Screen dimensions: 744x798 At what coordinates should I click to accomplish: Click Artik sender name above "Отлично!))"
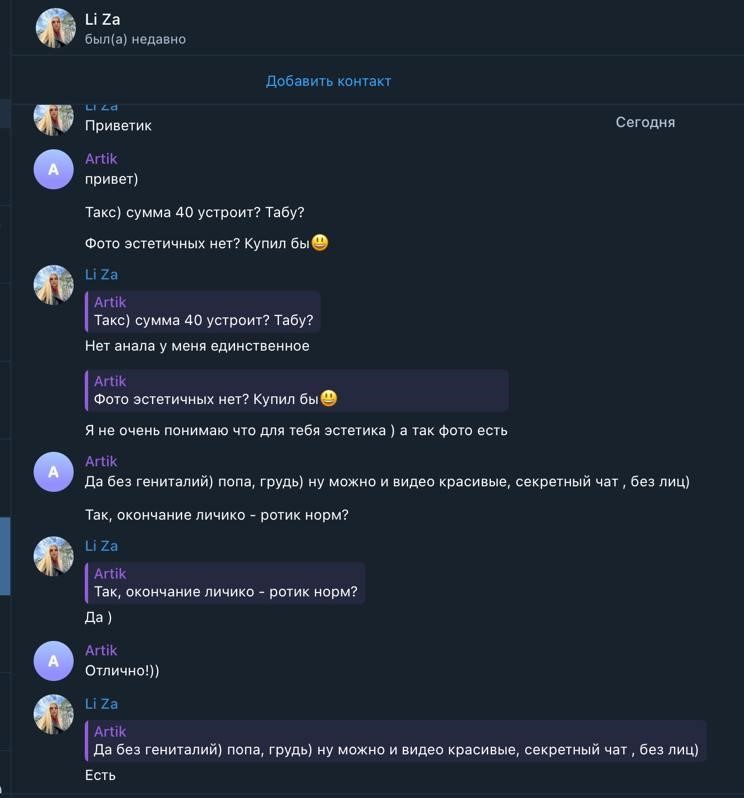point(101,650)
